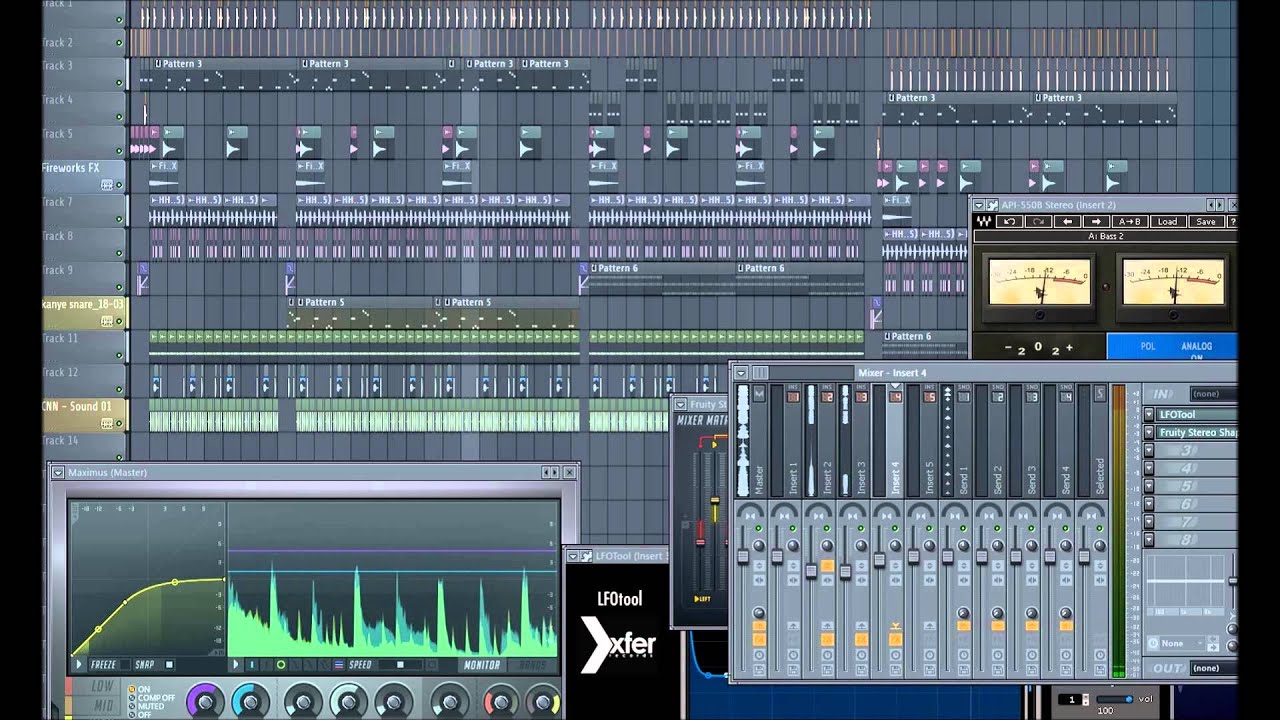Screen dimensions: 1280x720
Task: Open the mixer OUT (none) output selector
Action: [1213, 668]
